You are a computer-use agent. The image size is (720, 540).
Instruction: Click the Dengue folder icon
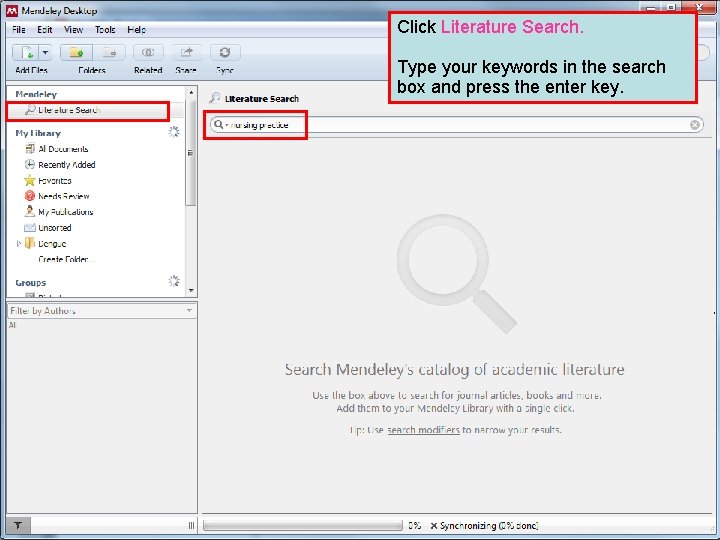(30, 243)
